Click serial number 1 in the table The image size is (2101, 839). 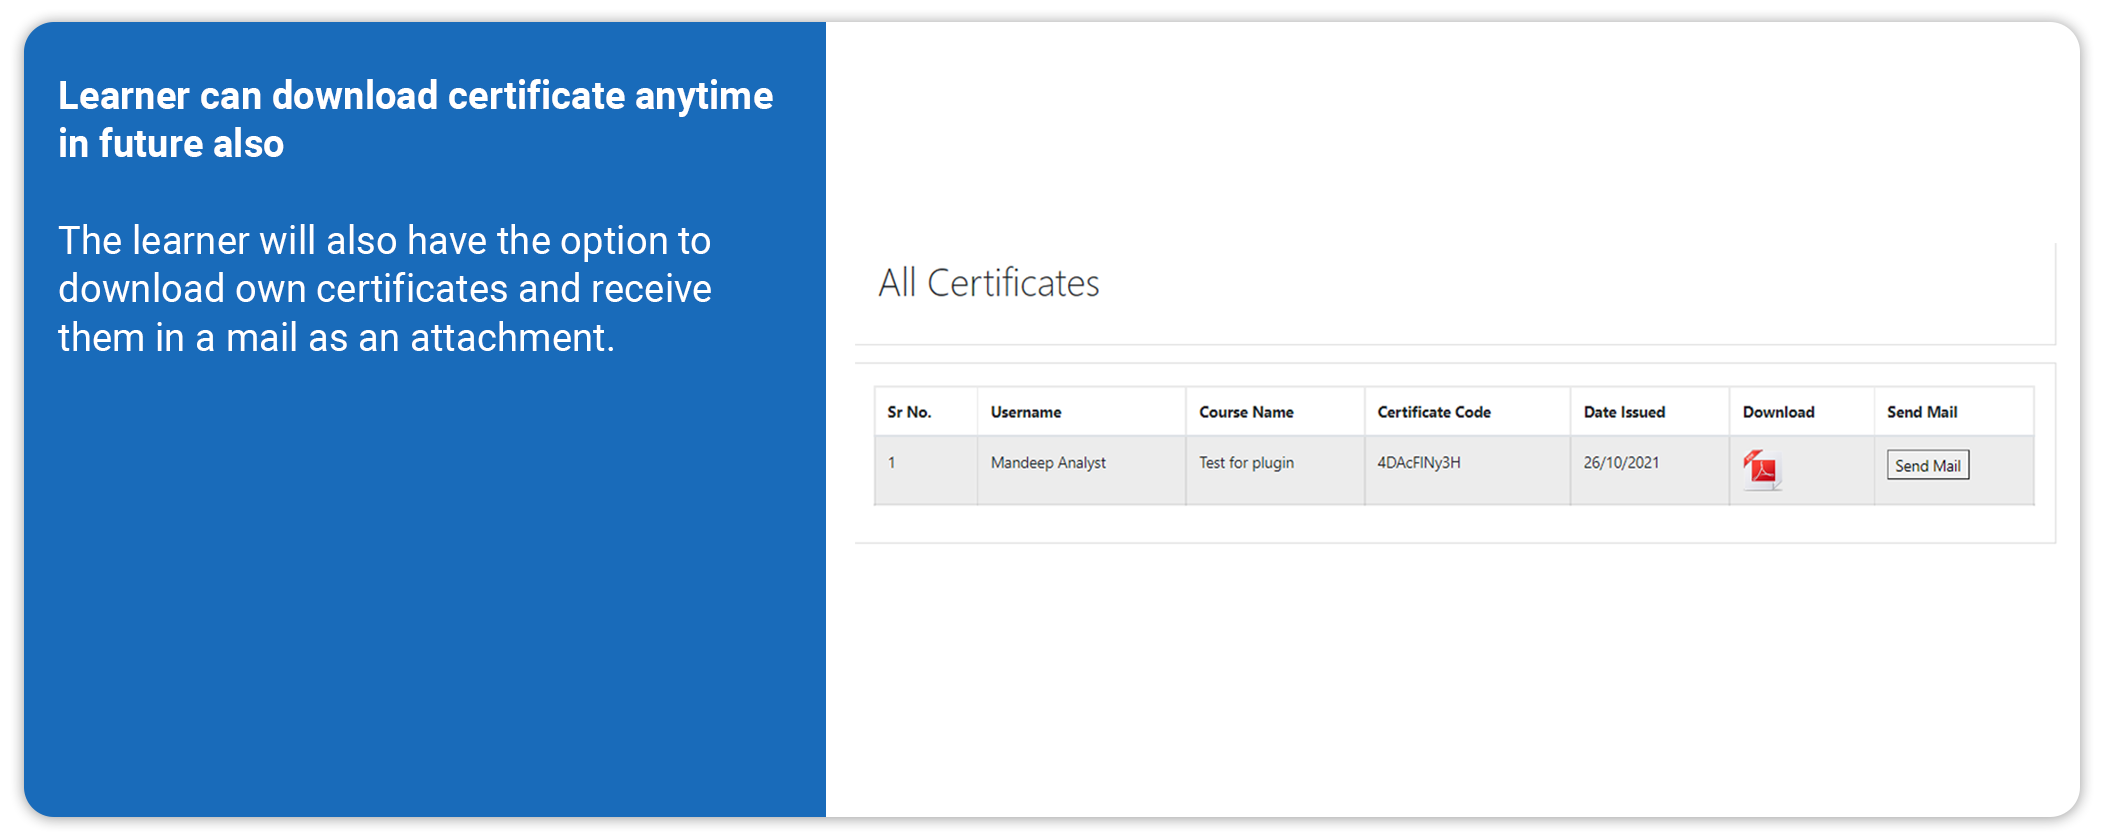891,463
